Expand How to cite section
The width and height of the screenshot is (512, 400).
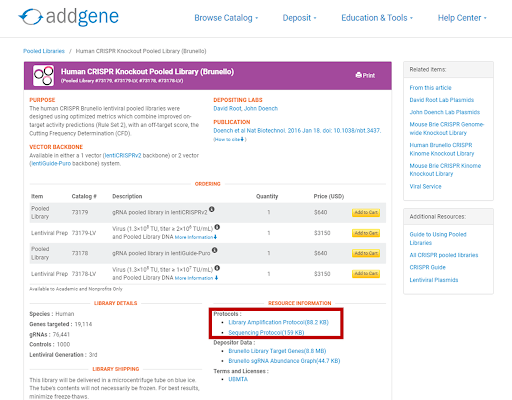click(x=229, y=139)
